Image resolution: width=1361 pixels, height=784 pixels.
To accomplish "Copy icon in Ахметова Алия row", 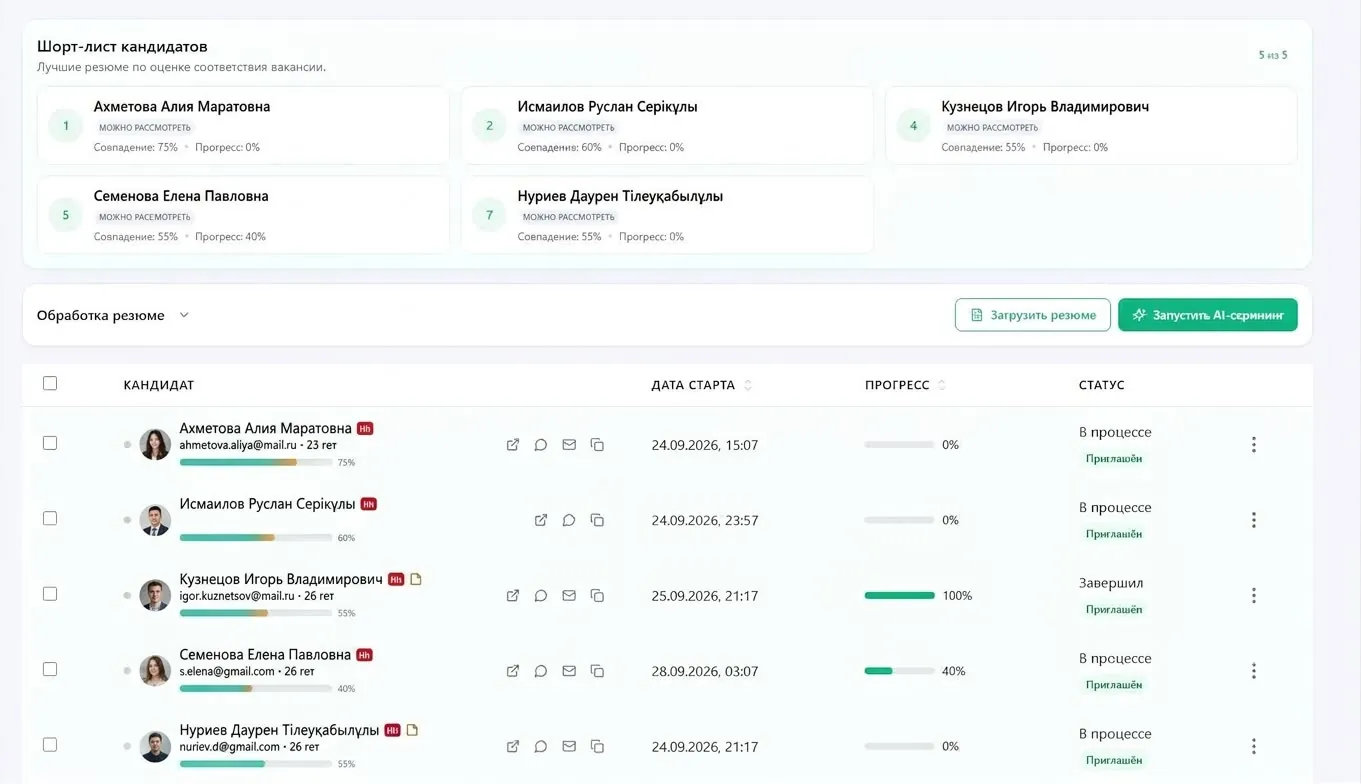I will [597, 445].
